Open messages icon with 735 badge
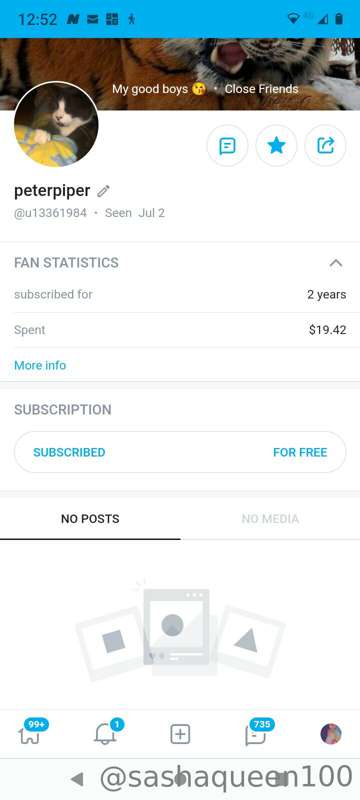 256,734
